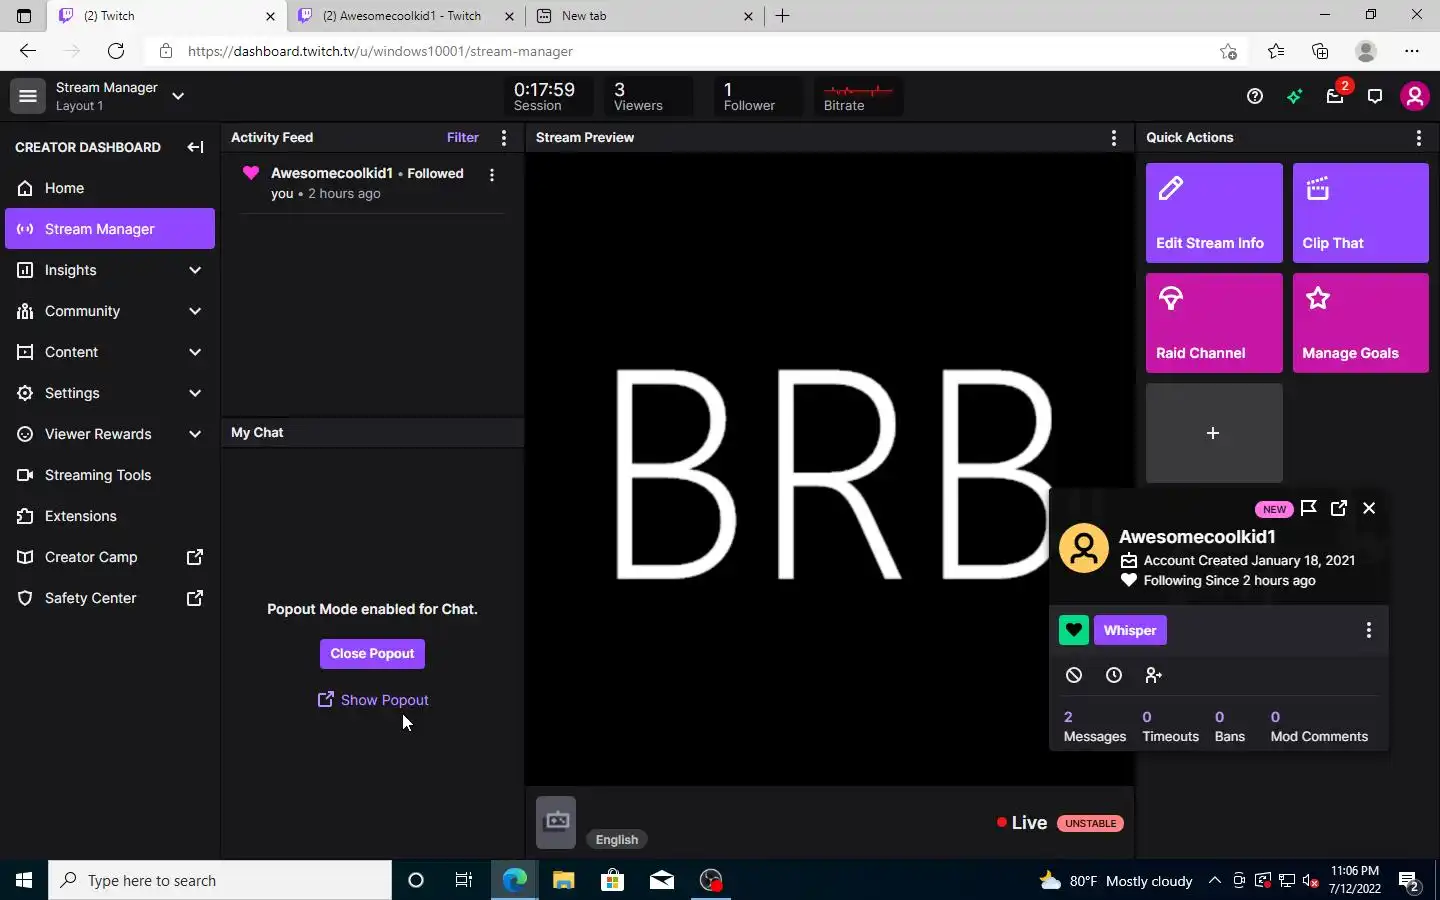Open the Edit Stream Info quick action
The width and height of the screenshot is (1440, 900).
[x=1214, y=213]
